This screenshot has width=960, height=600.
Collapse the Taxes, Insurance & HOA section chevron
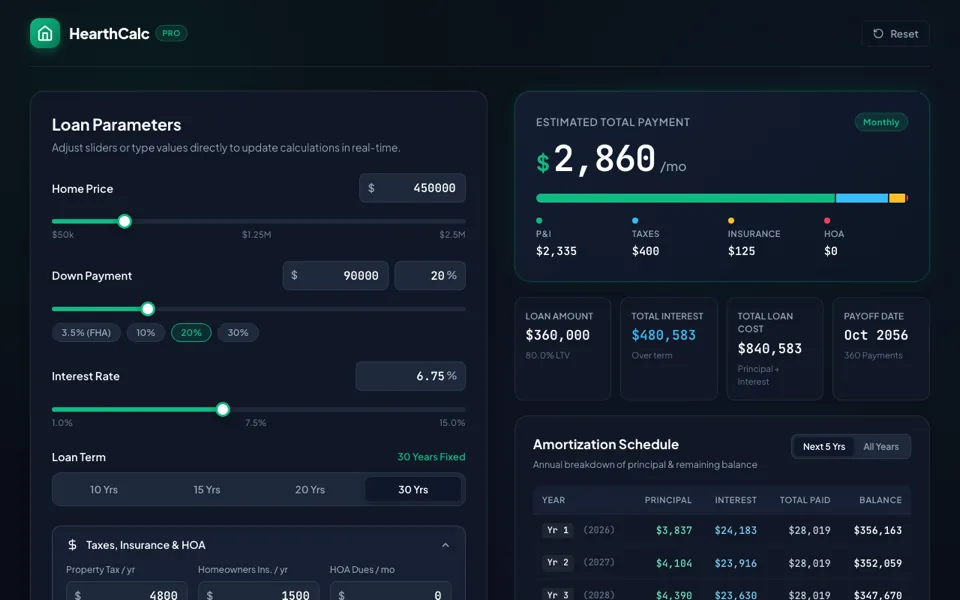pyautogui.click(x=445, y=545)
